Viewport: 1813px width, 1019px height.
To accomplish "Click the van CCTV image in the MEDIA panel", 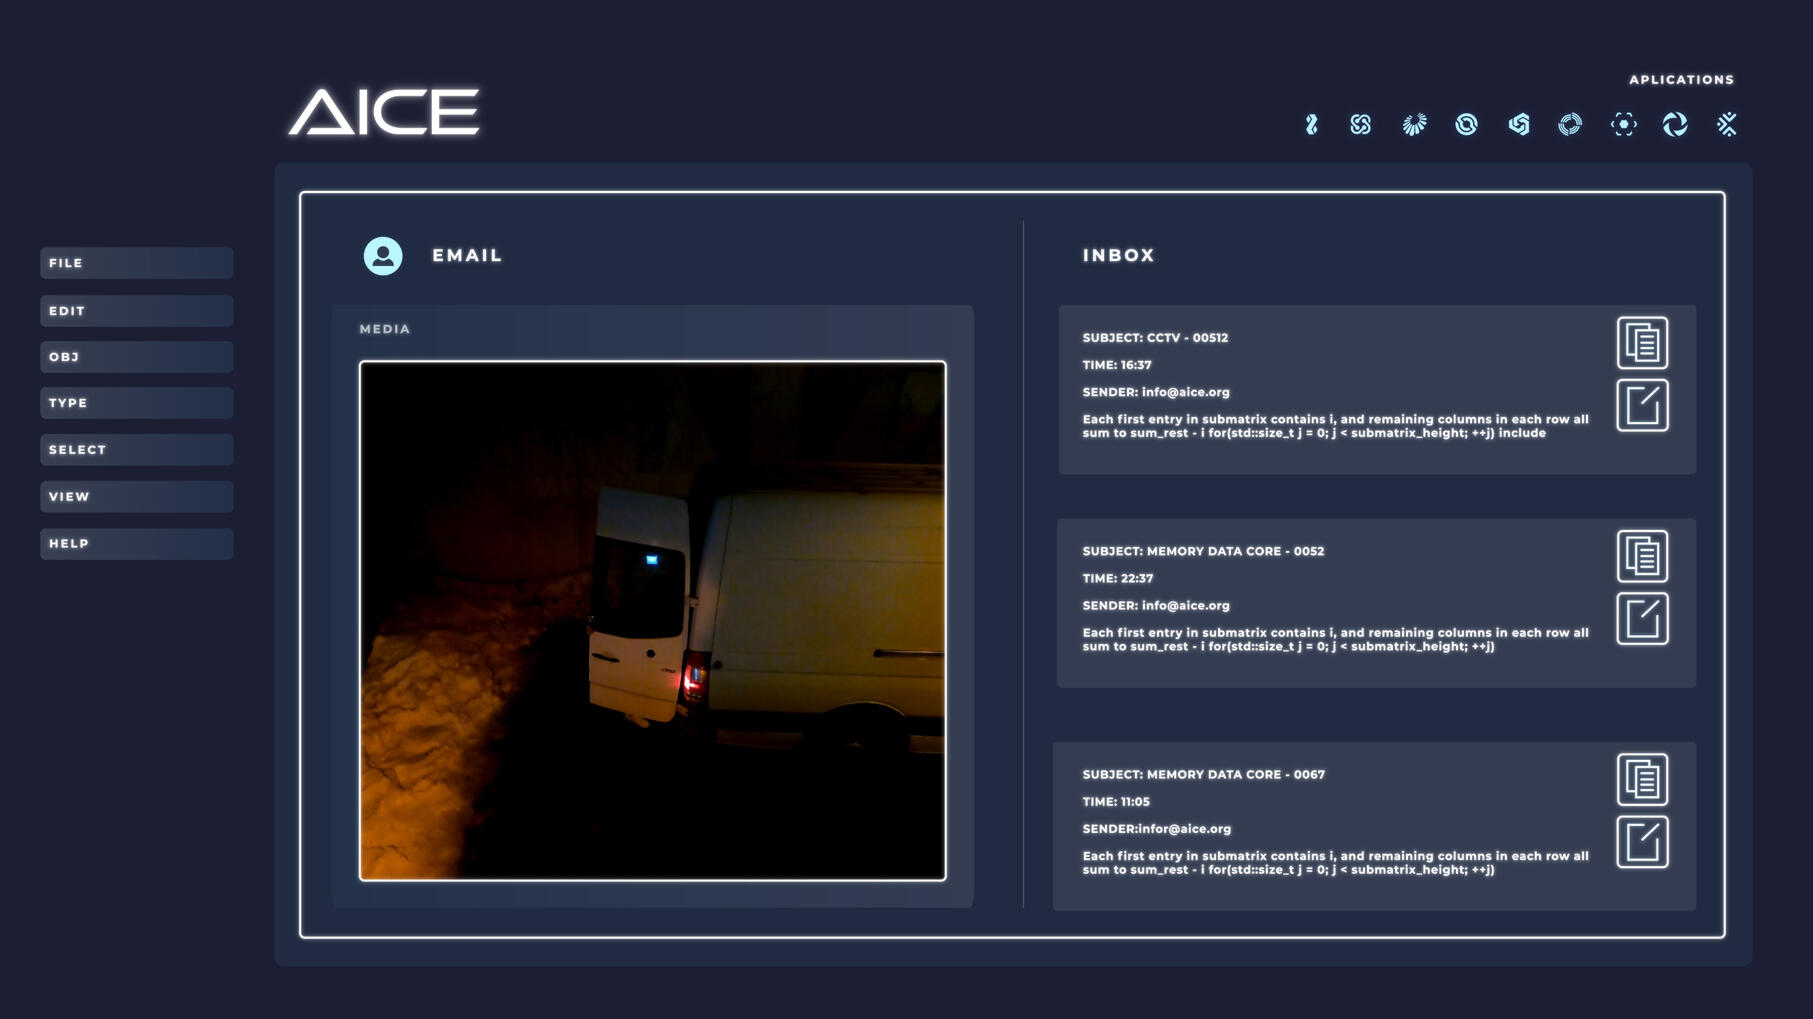I will pos(655,620).
